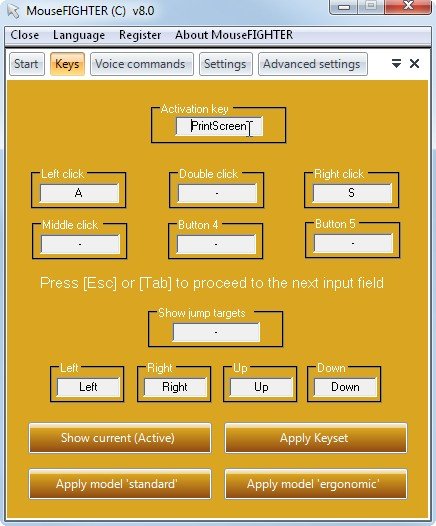Click the 'Middle click' group label
The height and width of the screenshot is (526, 436).
pyautogui.click(x=70, y=225)
